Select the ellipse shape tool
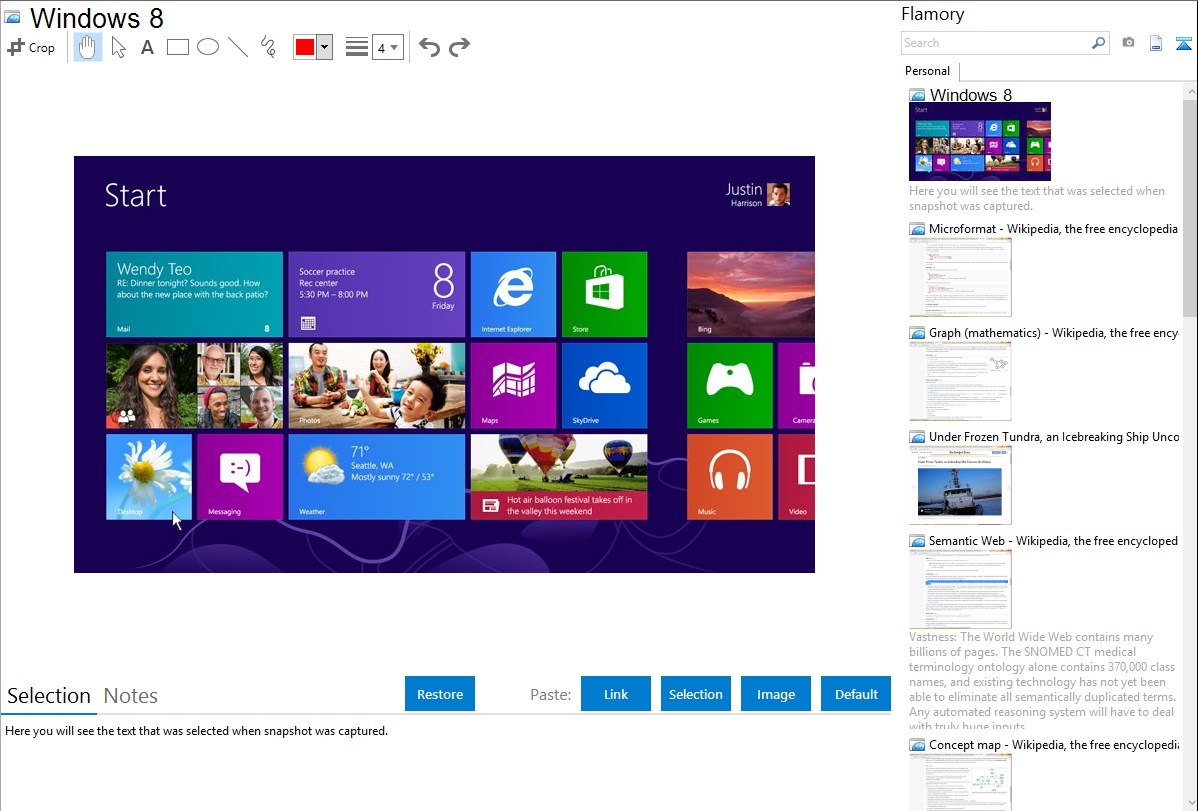Viewport: 1198px width, 811px height. tap(208, 47)
